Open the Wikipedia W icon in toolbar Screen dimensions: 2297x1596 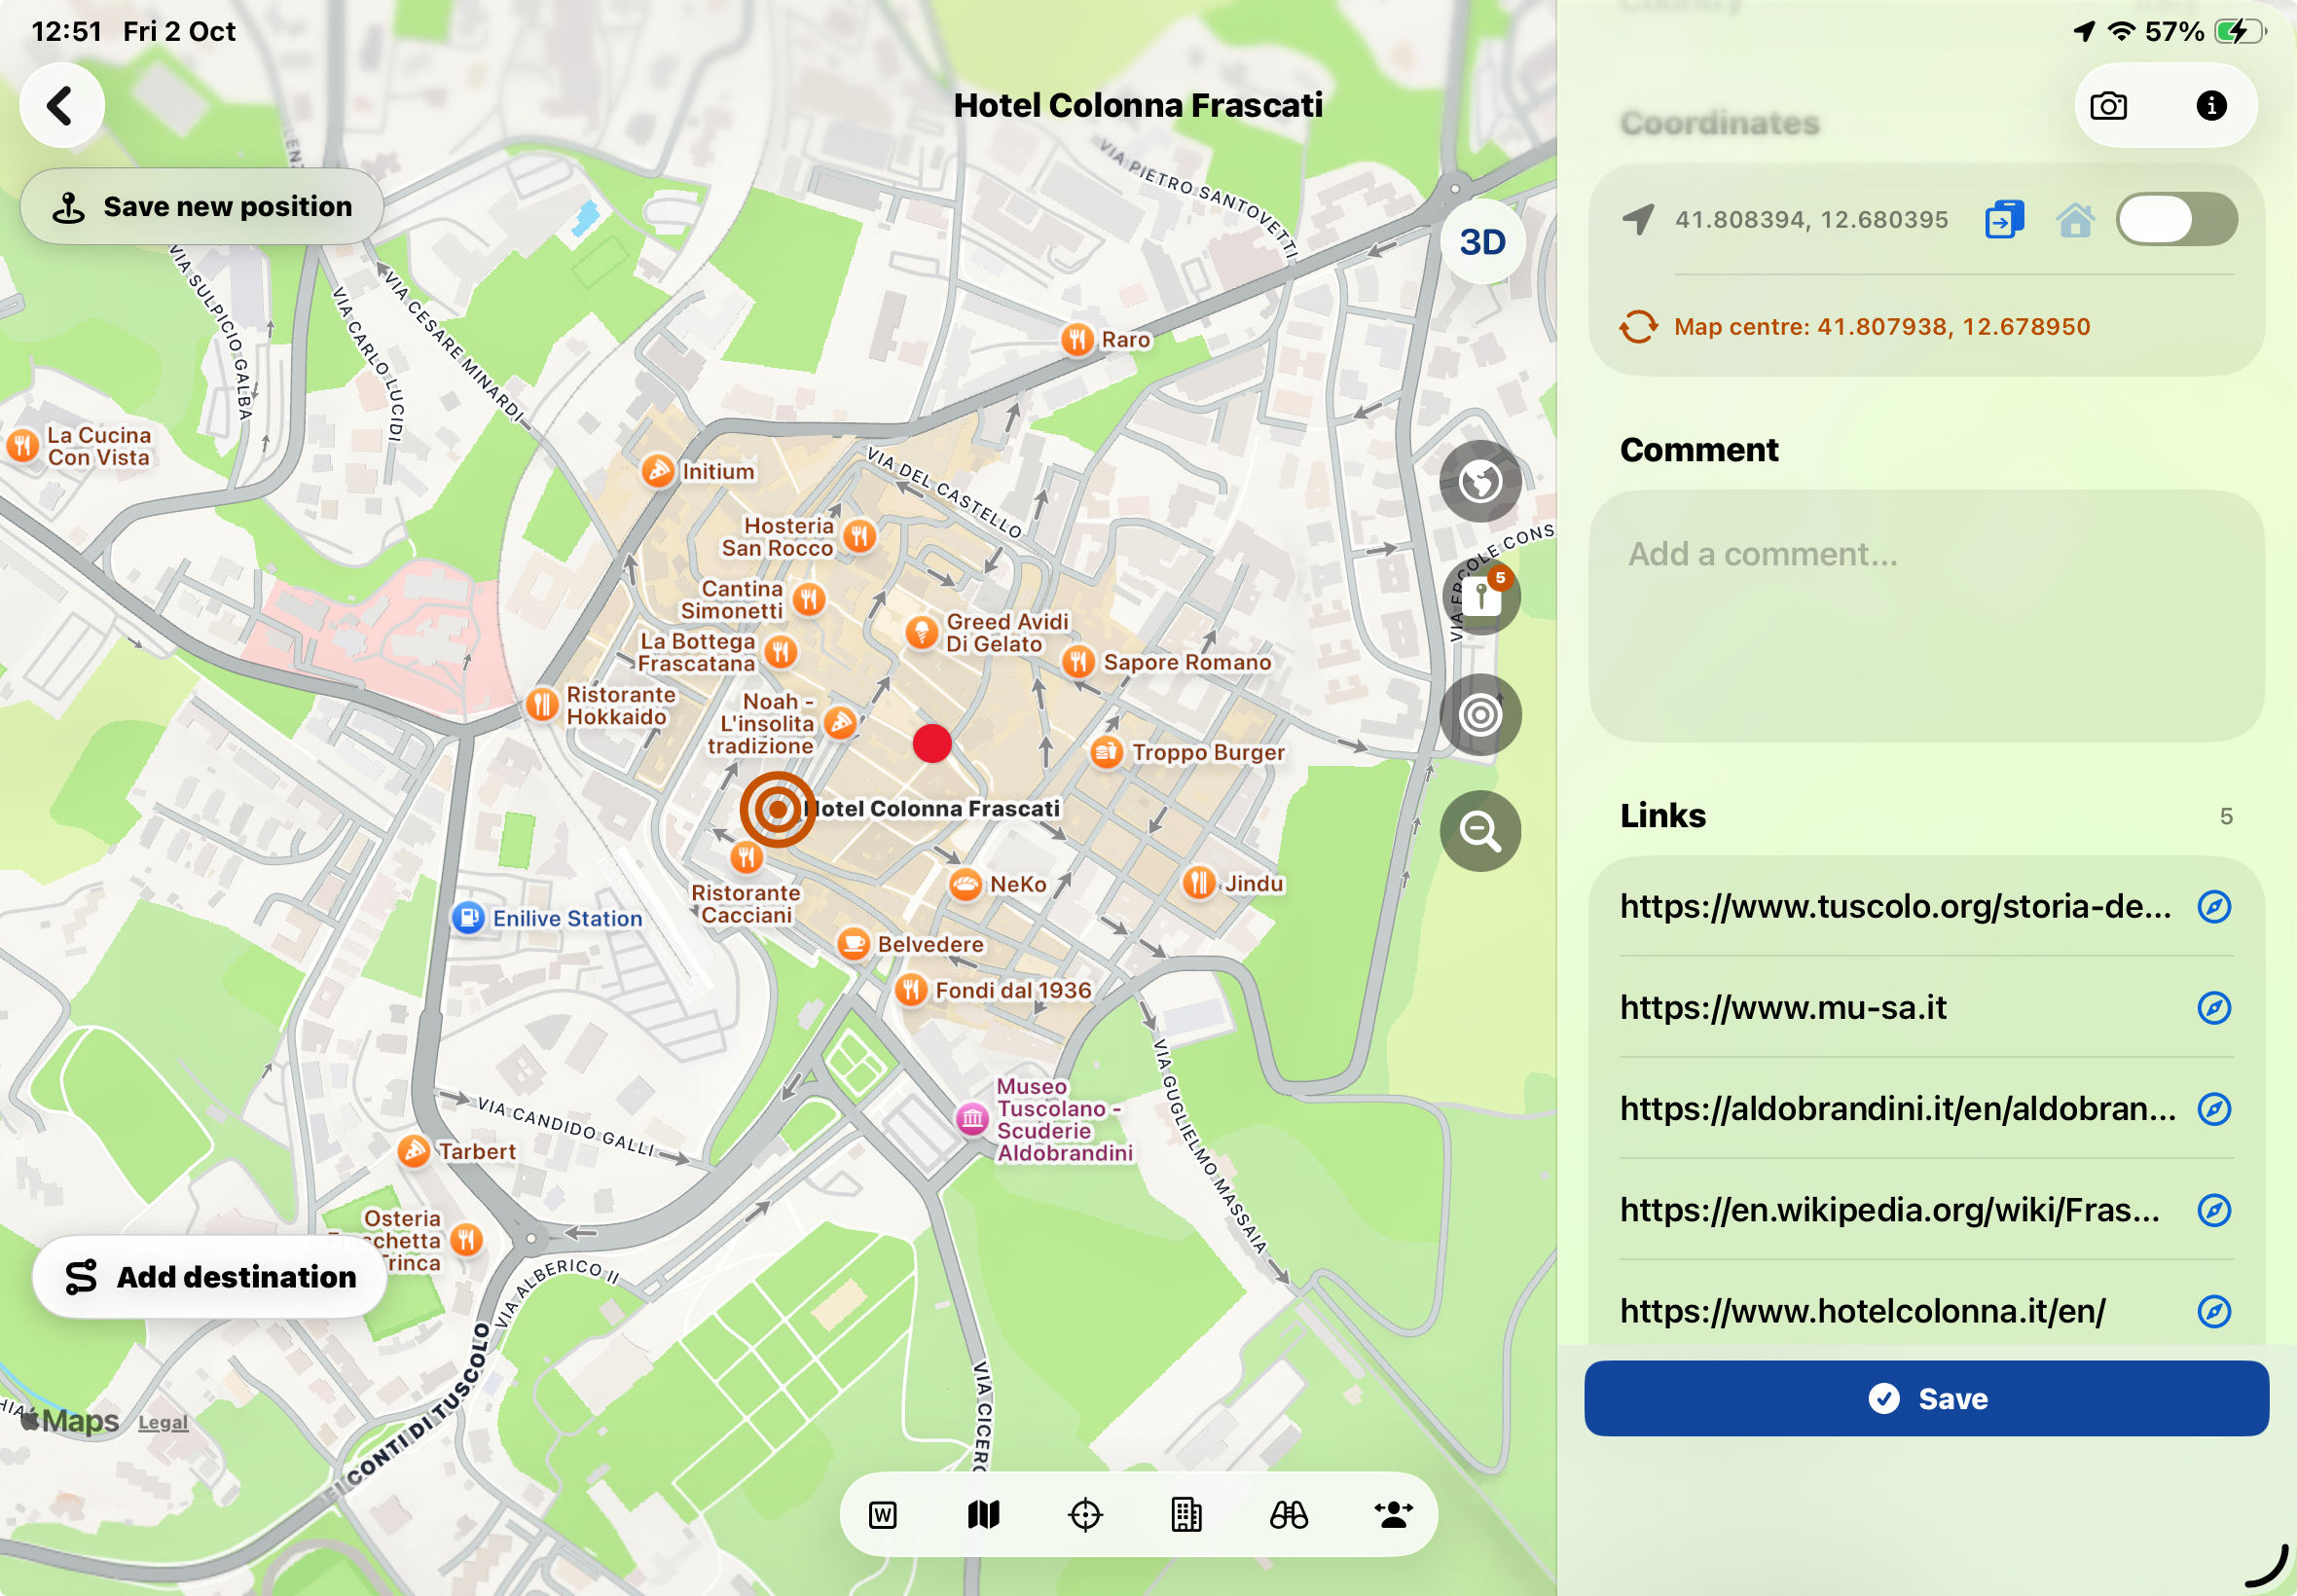882,1515
